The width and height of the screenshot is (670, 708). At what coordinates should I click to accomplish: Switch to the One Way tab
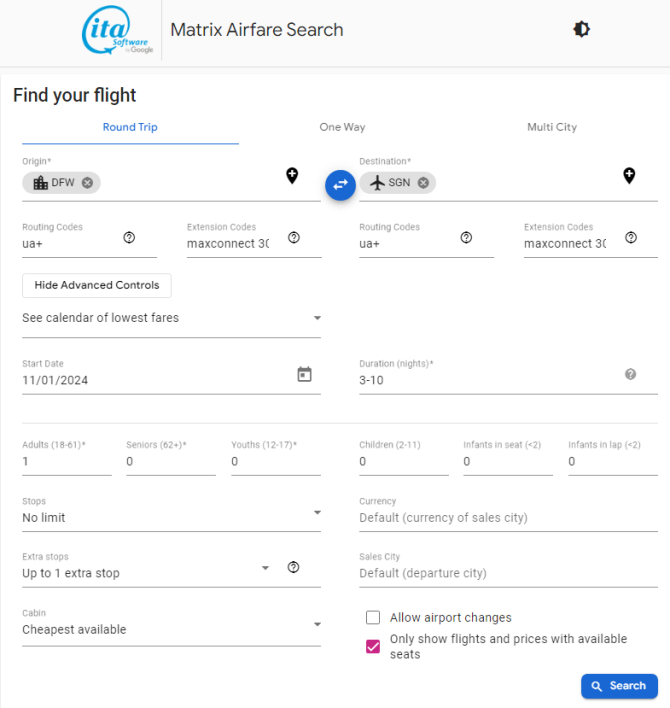pos(342,127)
